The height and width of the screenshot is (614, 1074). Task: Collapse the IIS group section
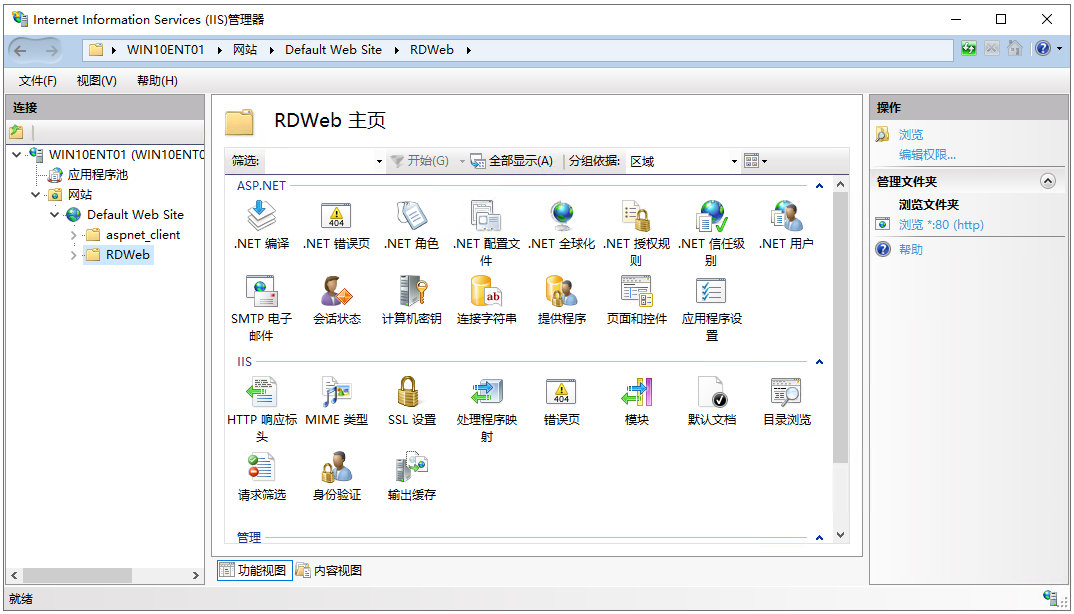tap(819, 362)
